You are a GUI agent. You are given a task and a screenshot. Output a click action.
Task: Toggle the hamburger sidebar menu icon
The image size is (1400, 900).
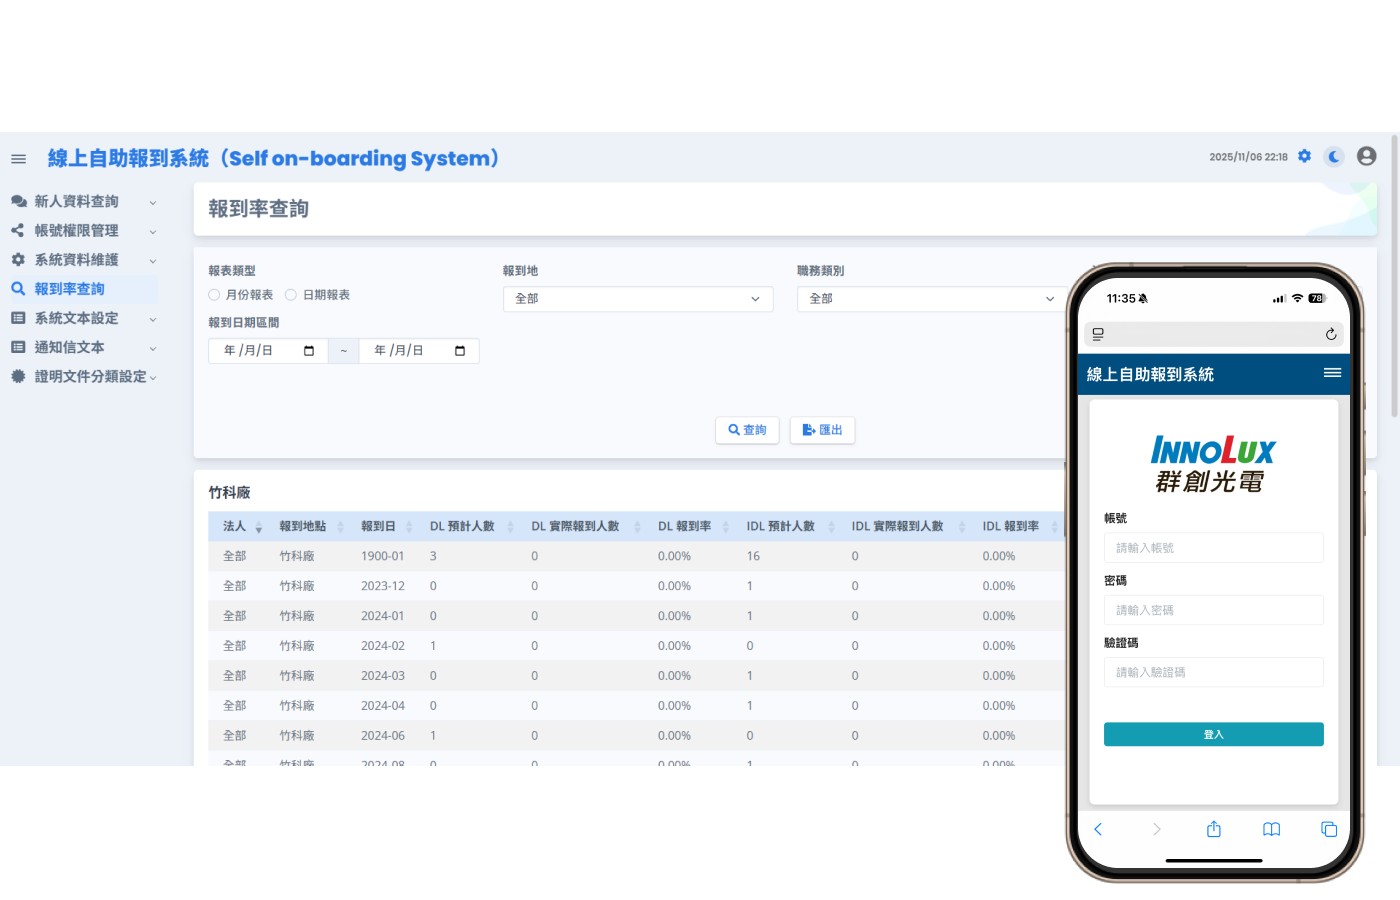[x=18, y=159]
